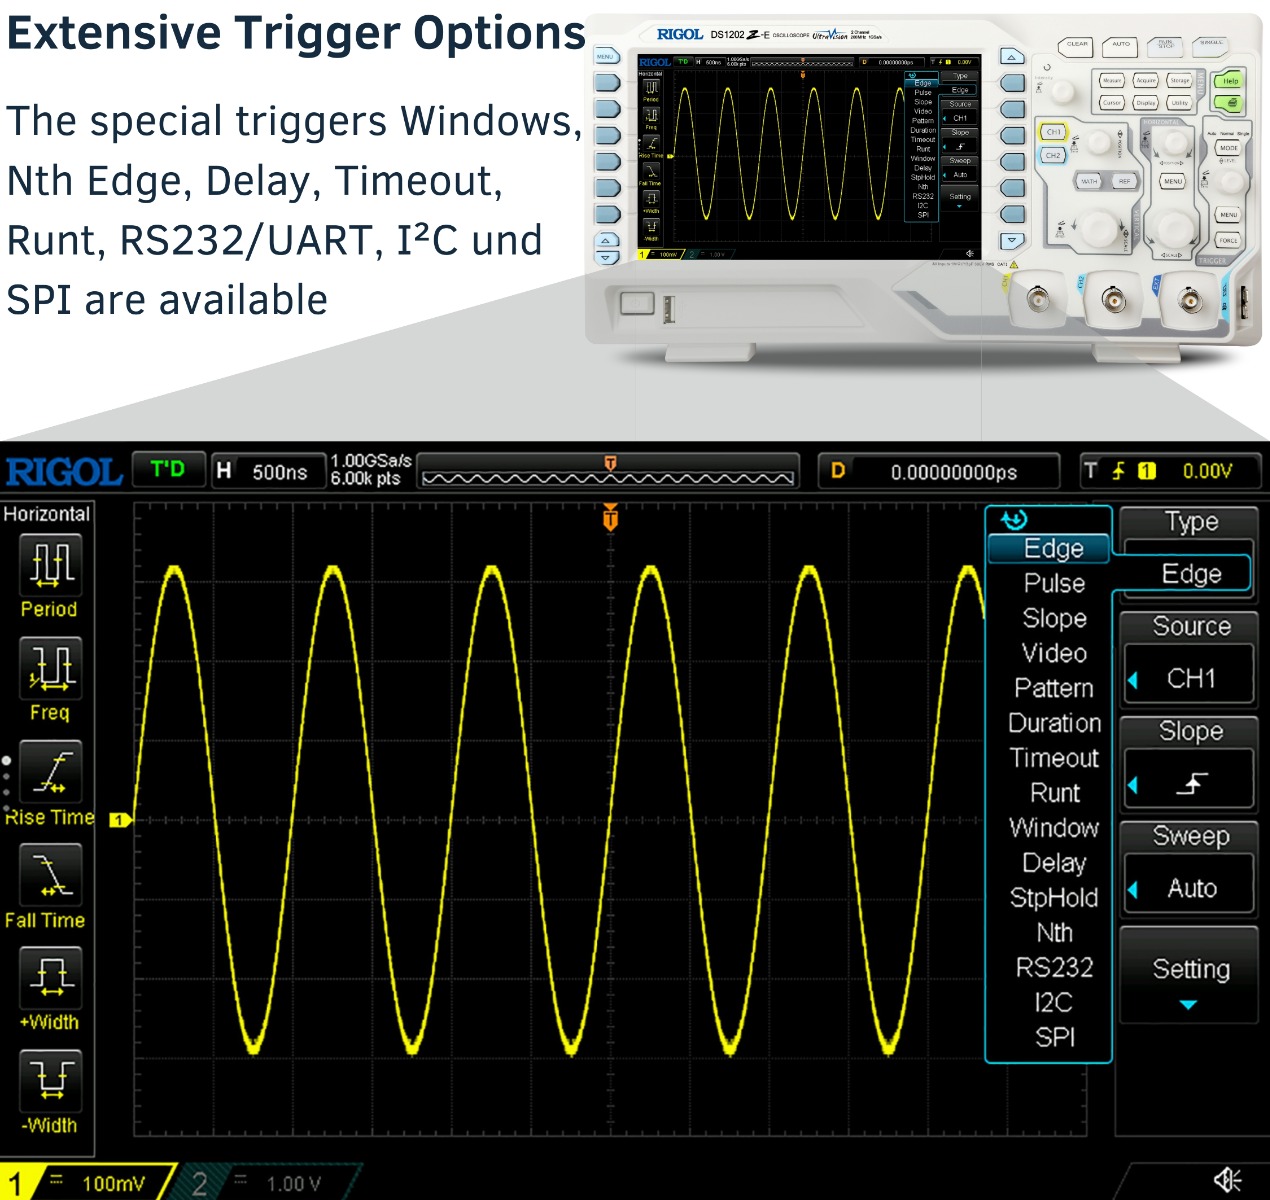Pick the -Width measurement icon in the enlarged screen
Image resolution: width=1270 pixels, height=1200 pixels.
[51, 1081]
